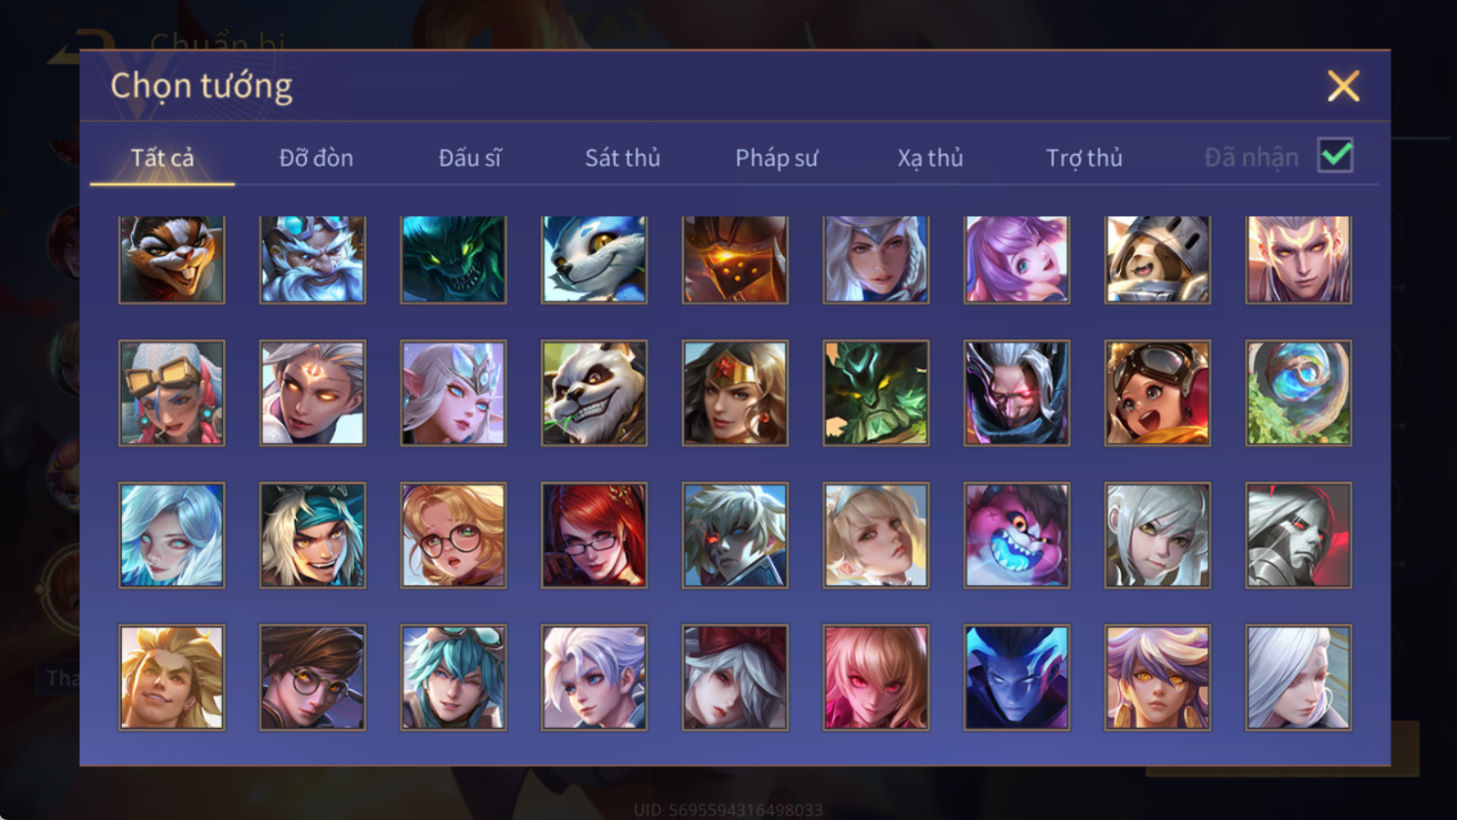The height and width of the screenshot is (820, 1457).
Task: Switch to the Đỡ đòn tab
Action: 316,158
